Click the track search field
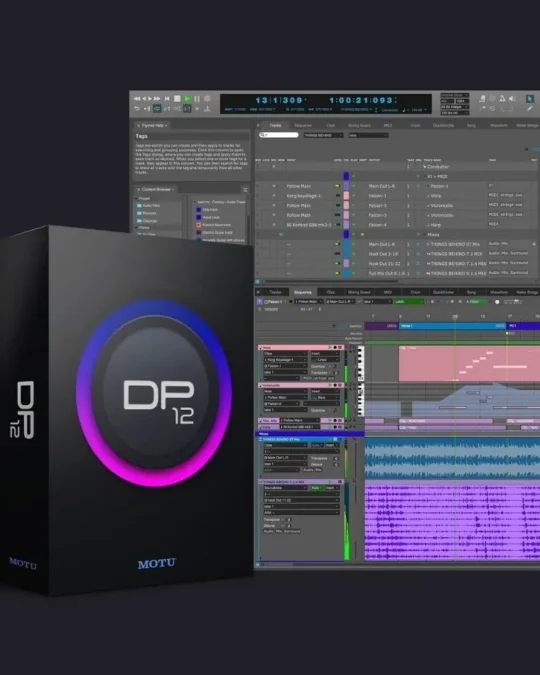The image size is (540, 675). click(279, 135)
